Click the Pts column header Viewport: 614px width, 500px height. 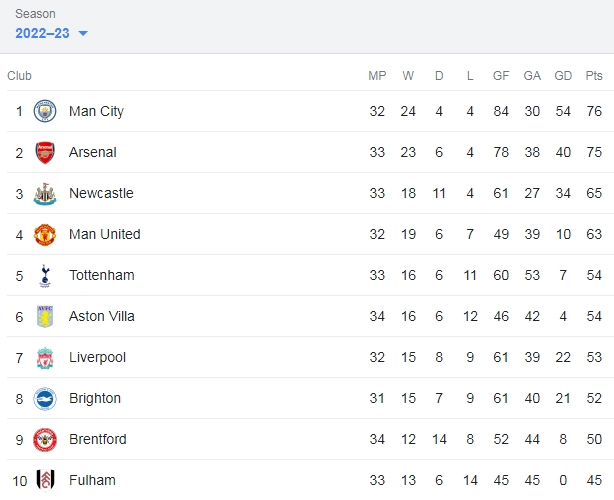tap(594, 76)
